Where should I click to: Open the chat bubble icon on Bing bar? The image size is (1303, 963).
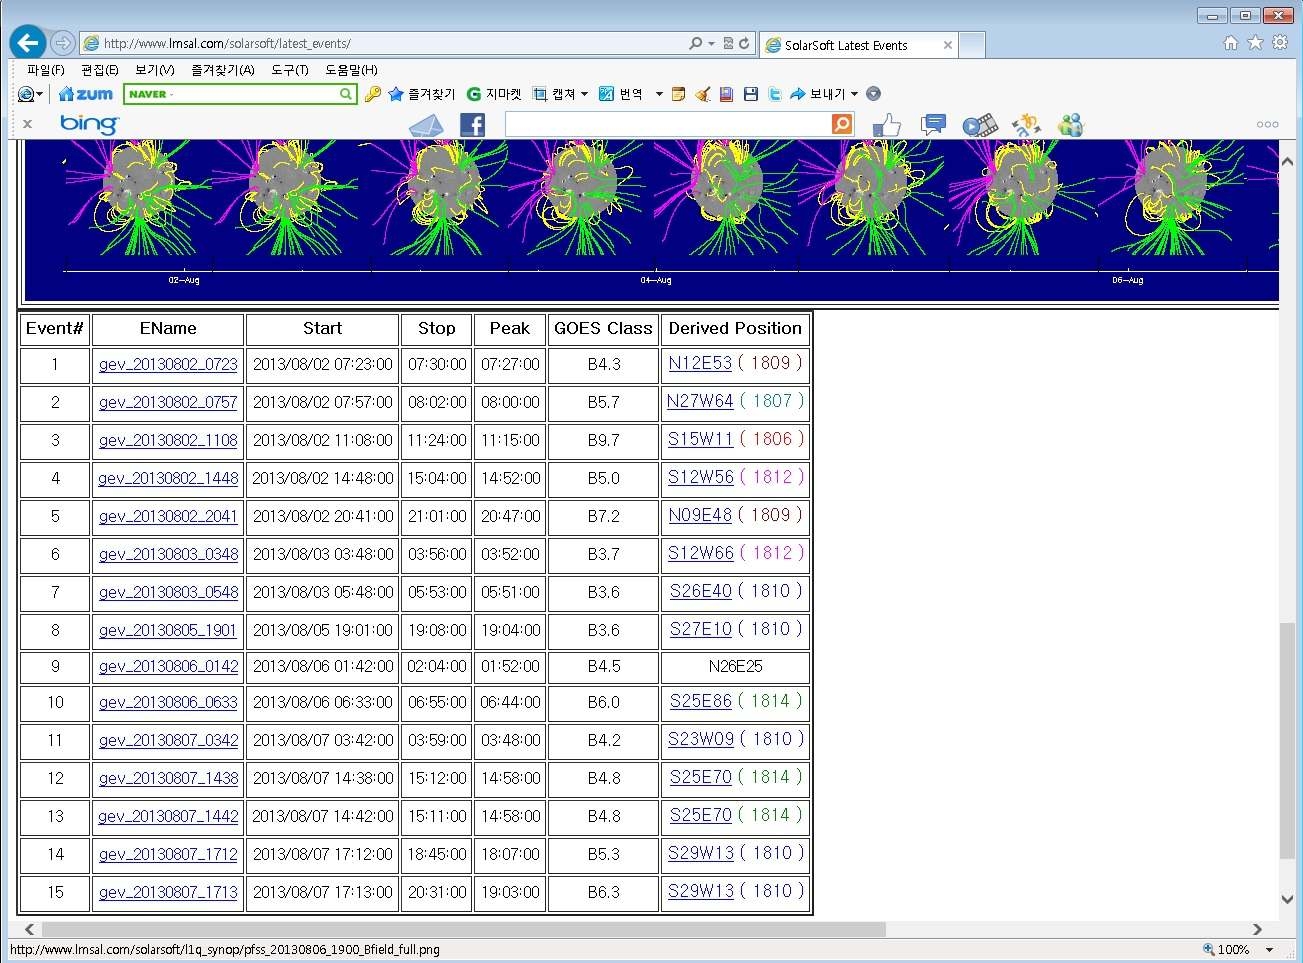933,125
